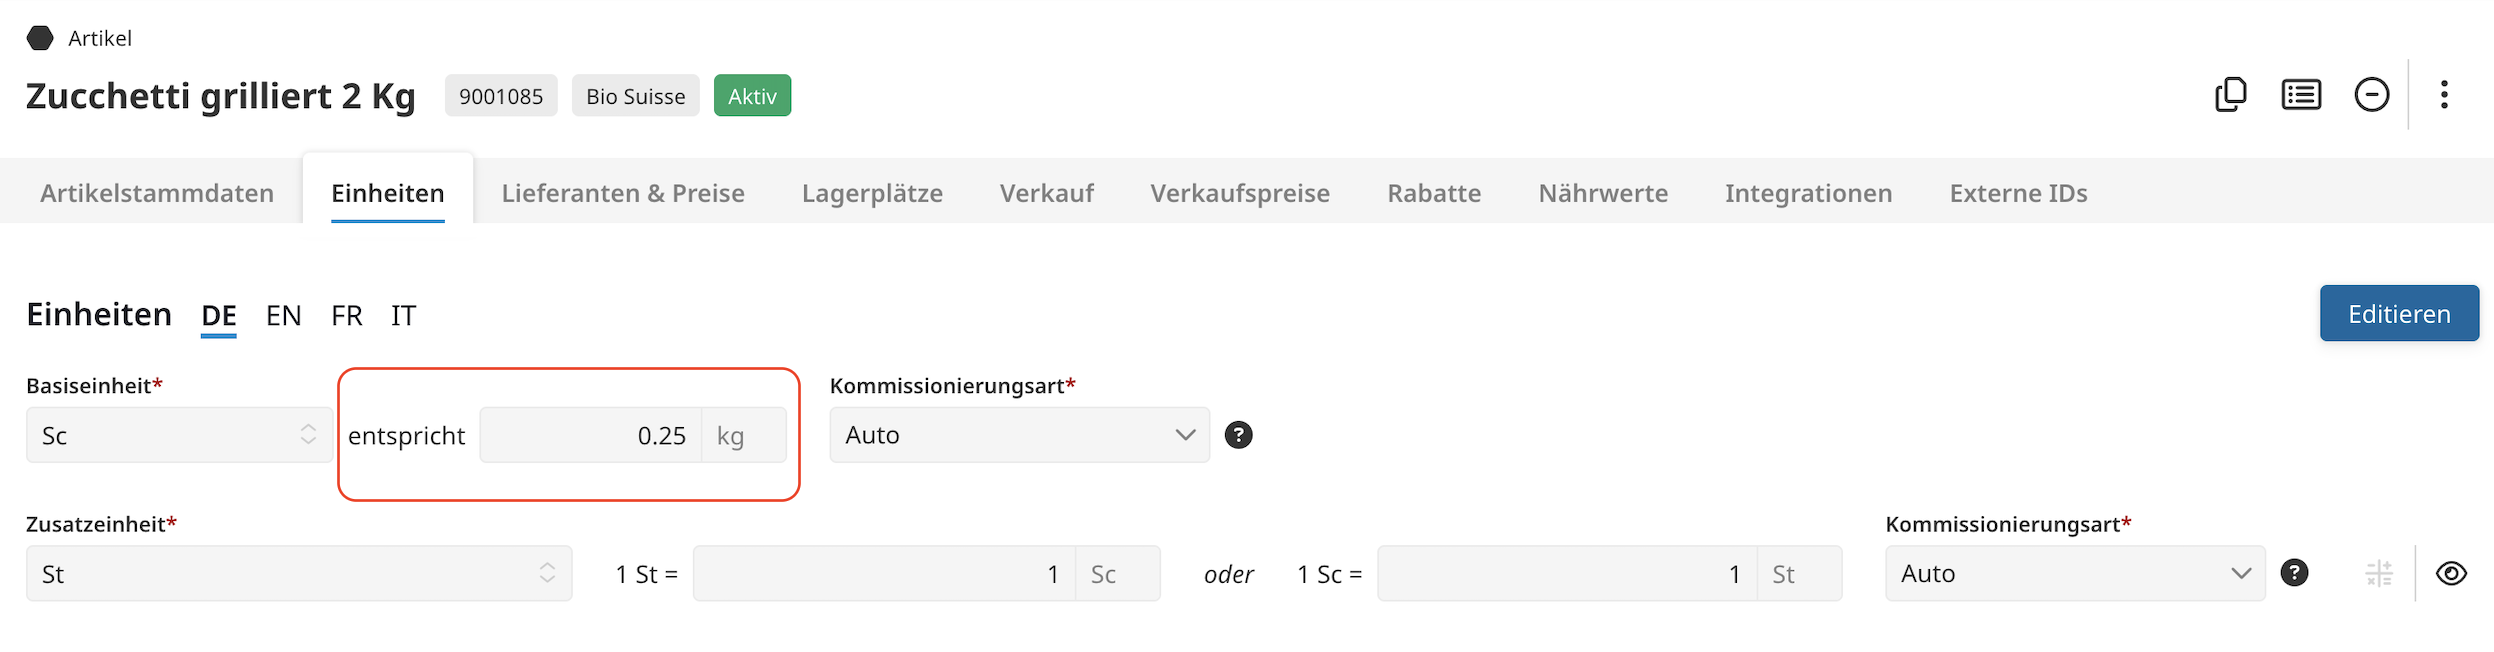Switch units language to FR
This screenshot has width=2494, height=652.
[x=346, y=316]
